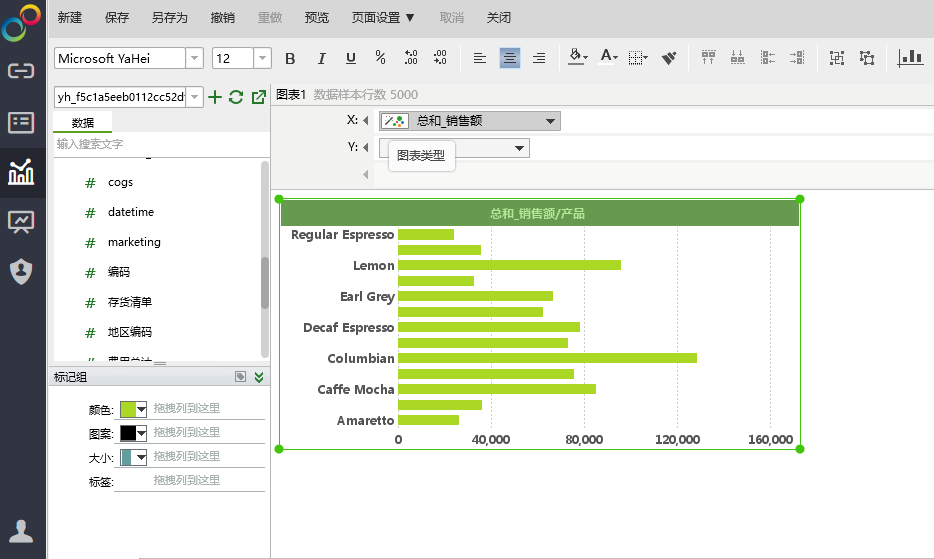
Task: Click 另存为 in the menu bar
Action: coord(170,18)
